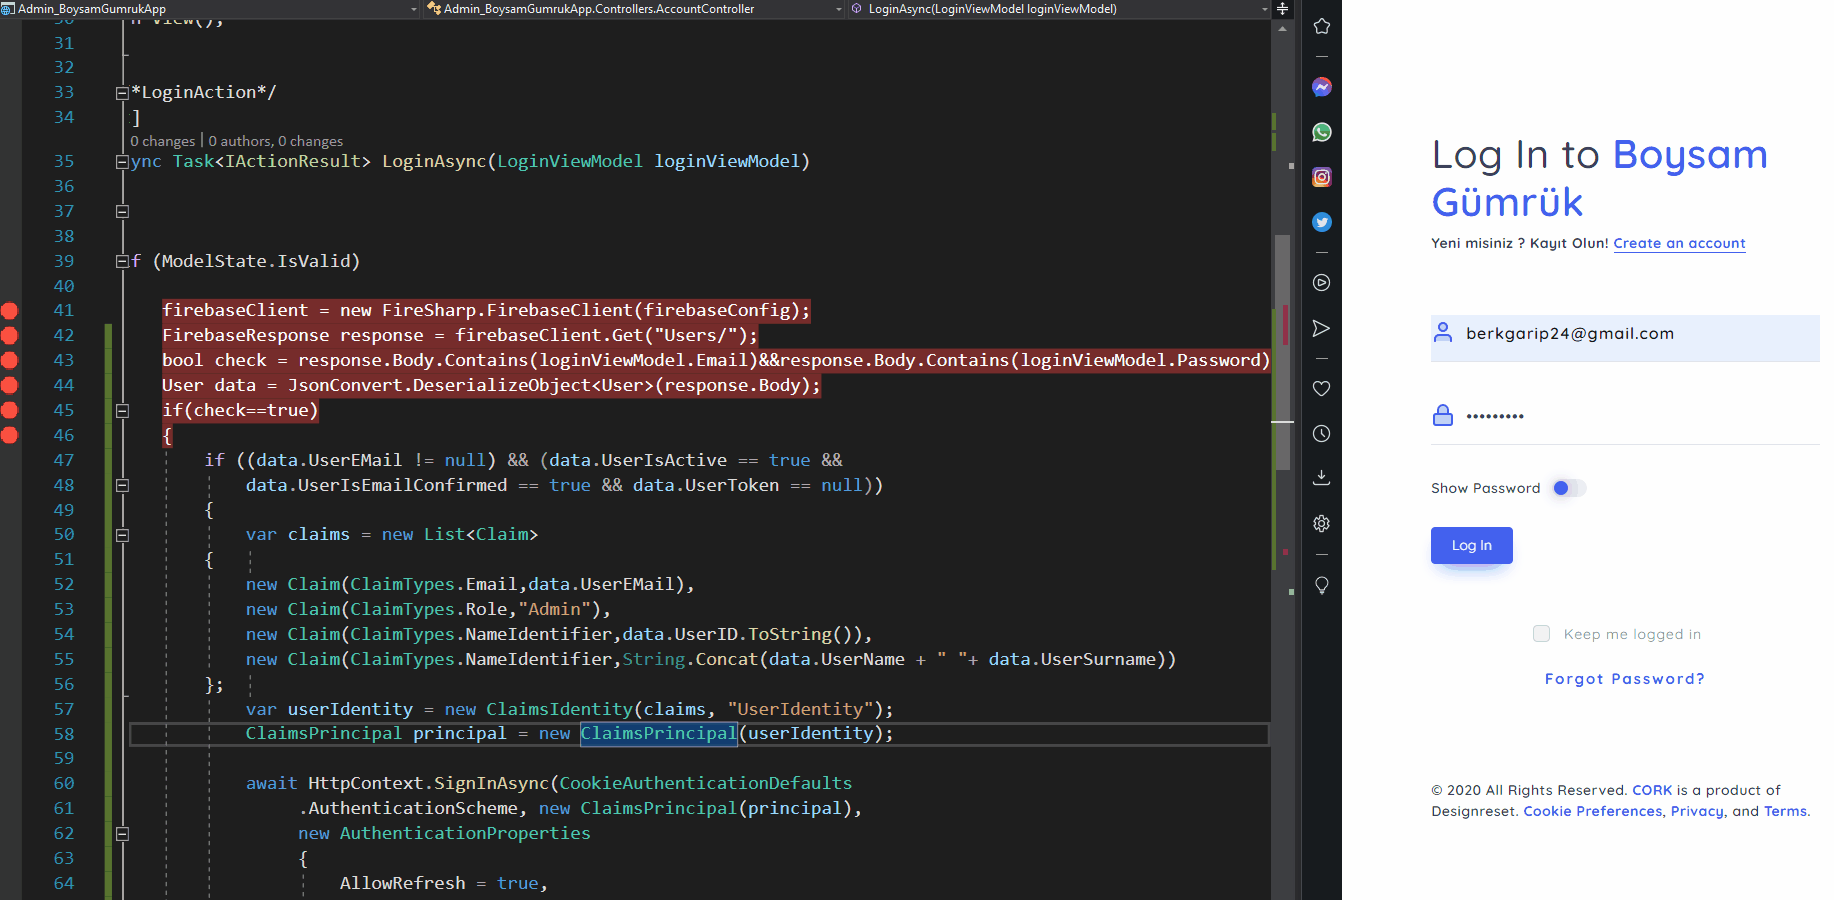The height and width of the screenshot is (900, 1834).
Task: Click the Create an account link
Action: point(1679,243)
